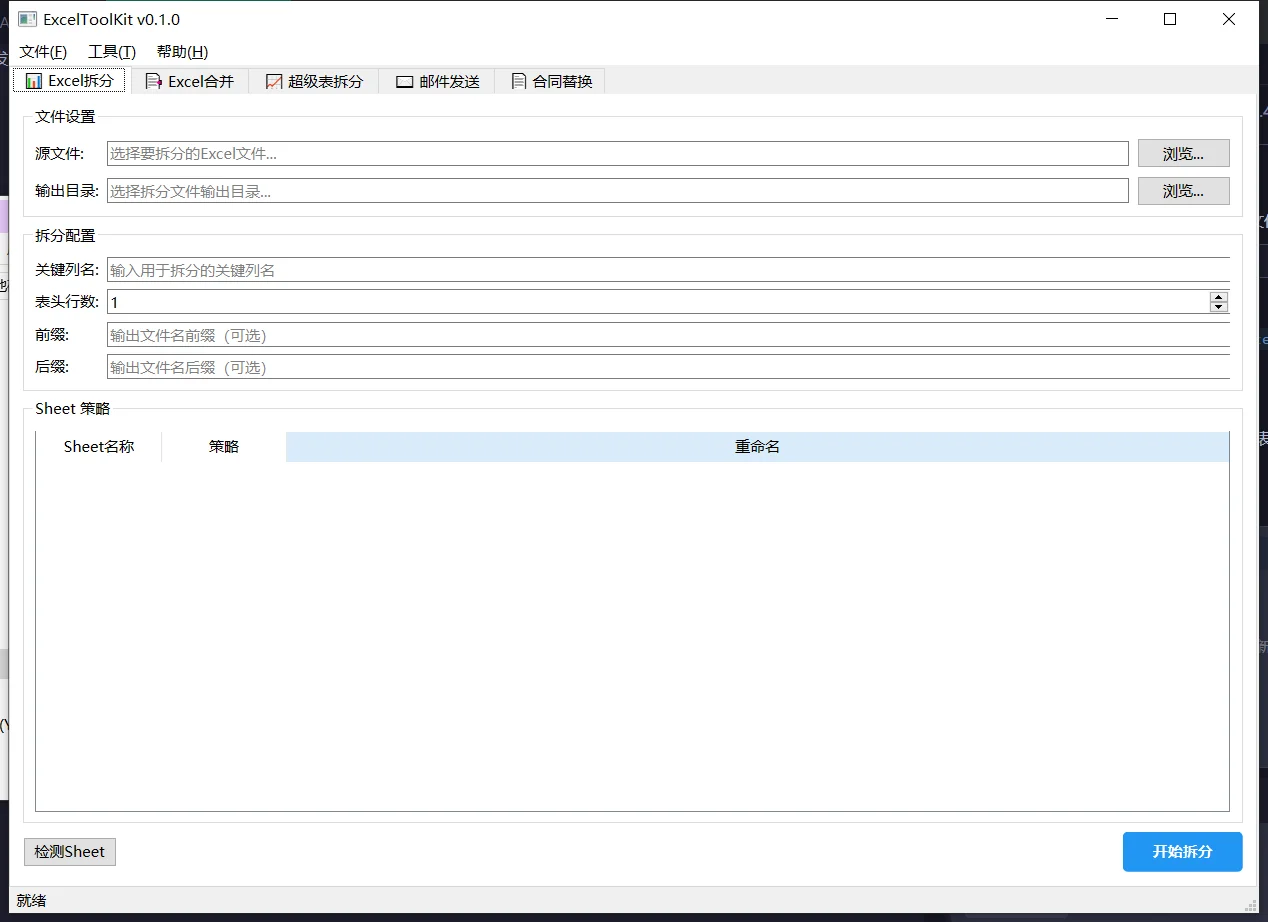Viewport: 1268px width, 922px height.
Task: Decrease 表头行数 with the down arrow
Action: [x=1218, y=307]
